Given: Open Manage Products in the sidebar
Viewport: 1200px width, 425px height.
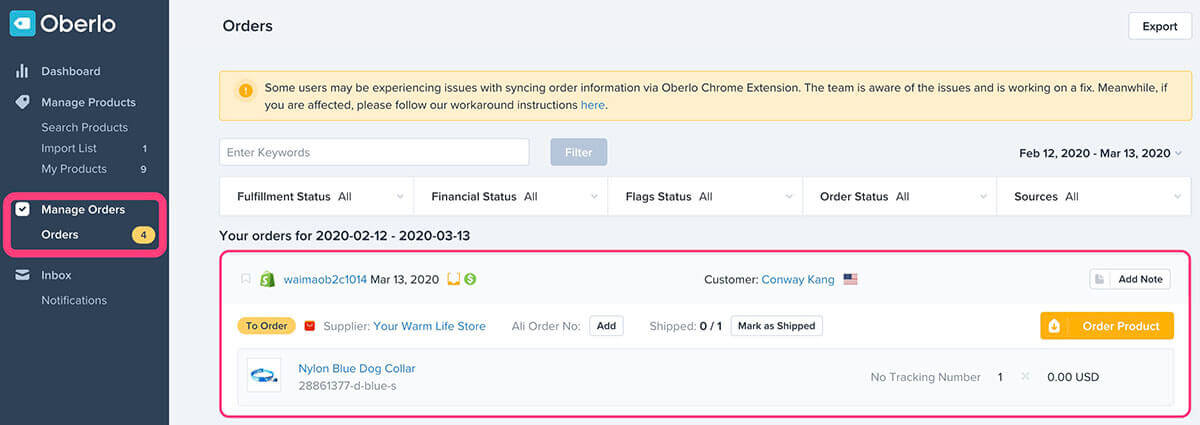Looking at the screenshot, I should tap(88, 102).
